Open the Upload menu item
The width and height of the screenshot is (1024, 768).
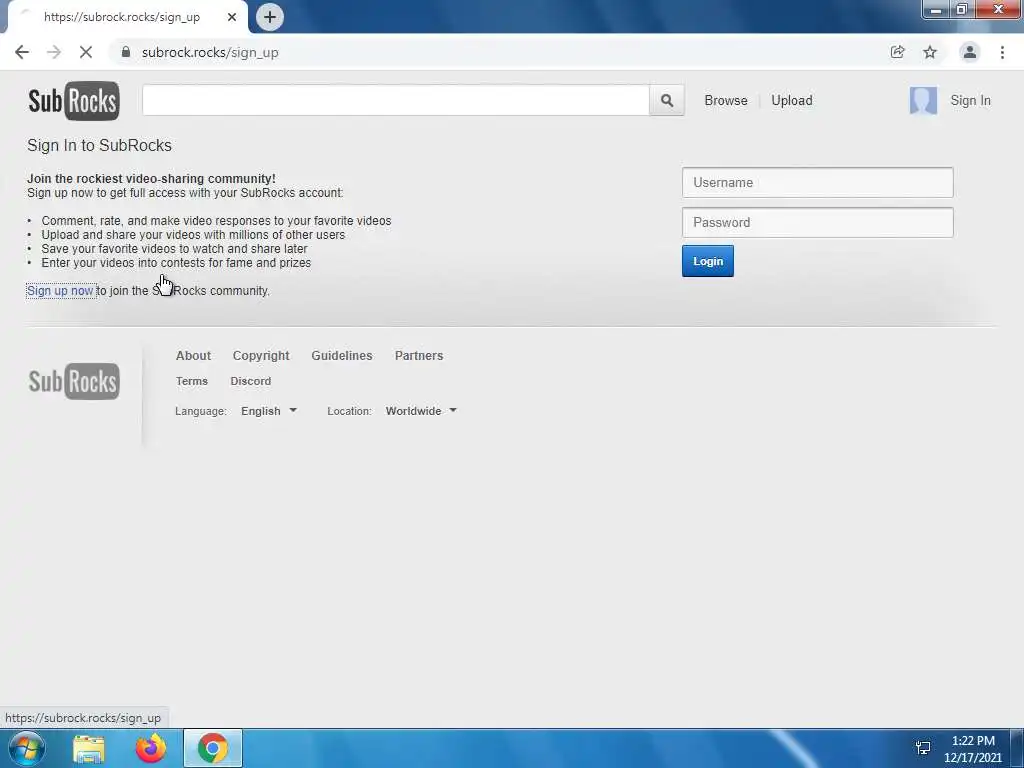(x=792, y=101)
